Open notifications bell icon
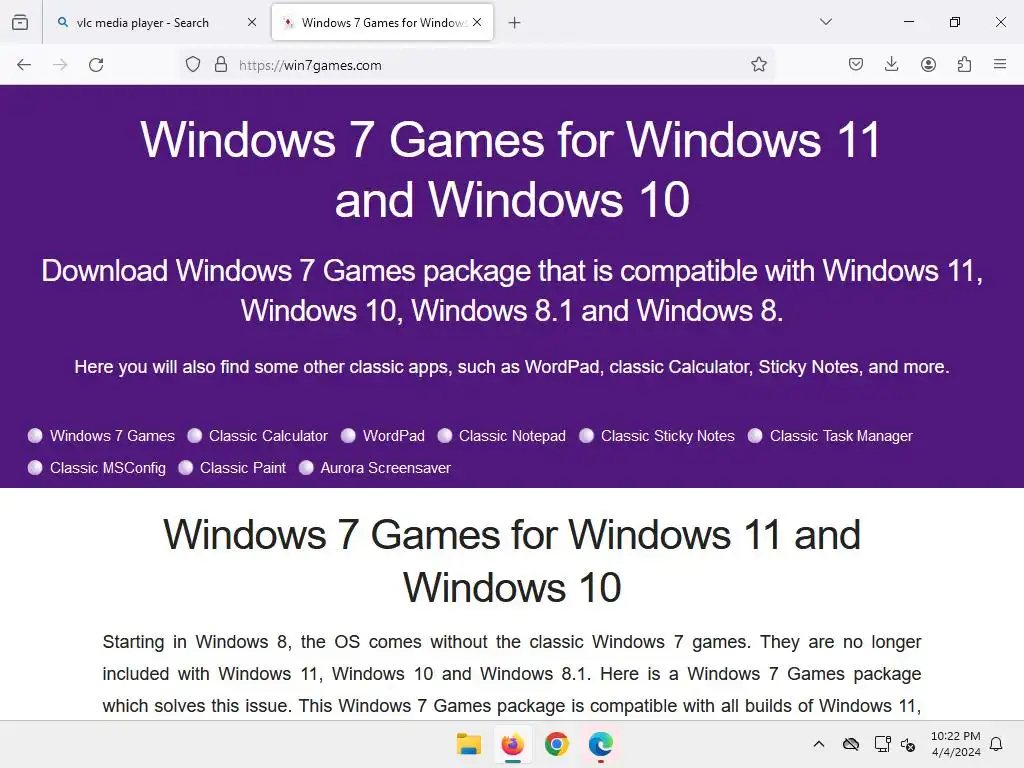Screen dimensions: 1024x768 (996, 744)
